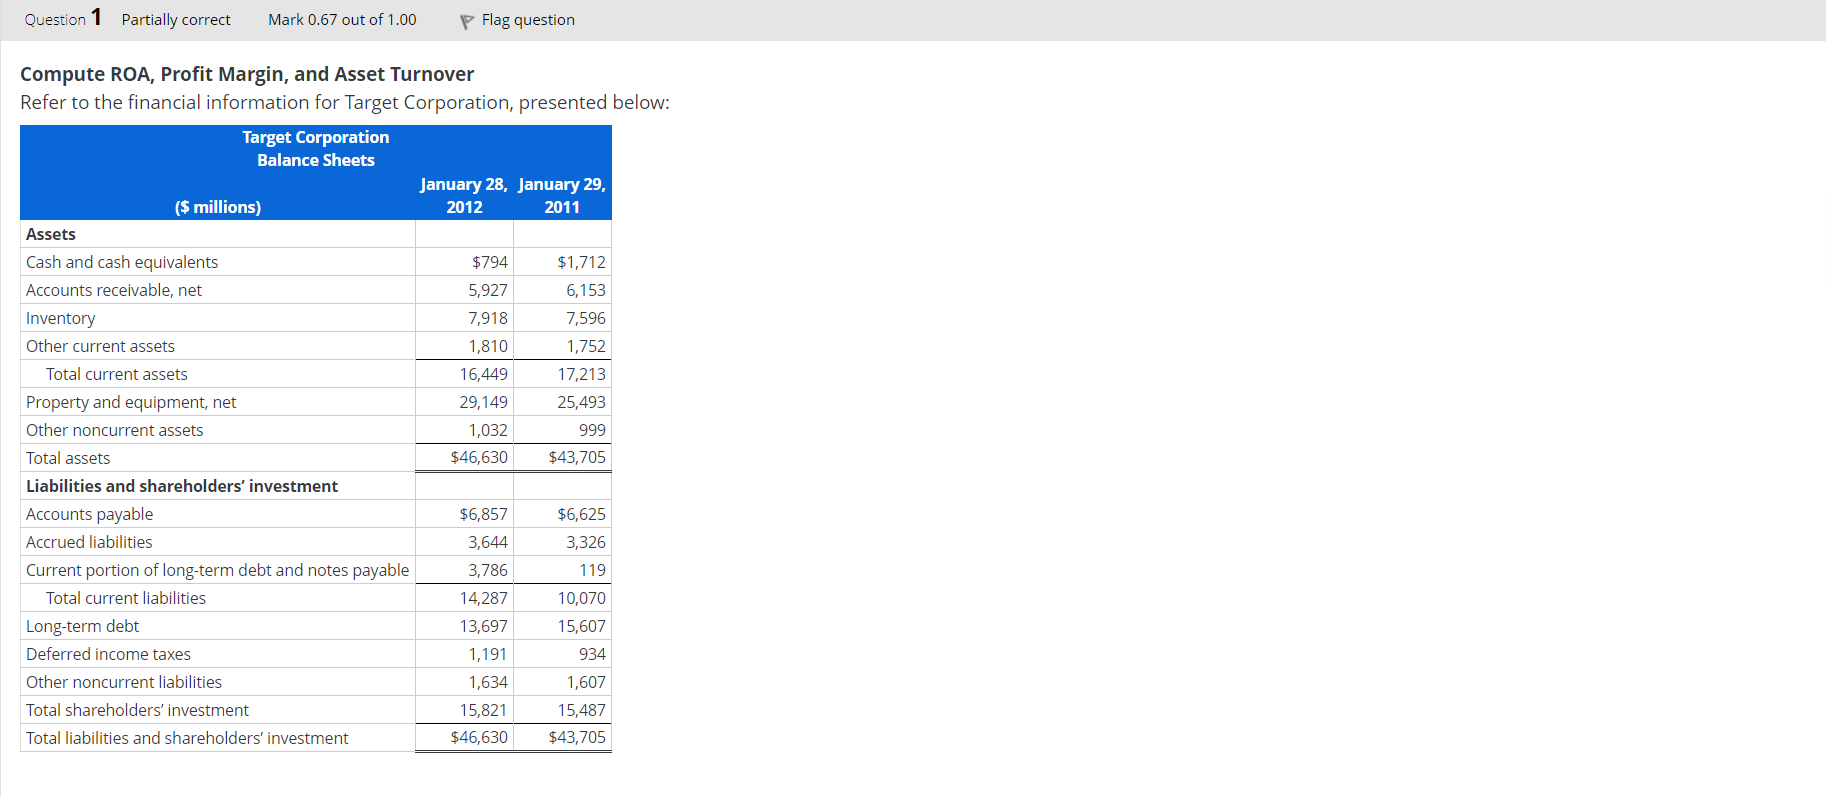Click the $43,705 total assets value
The height and width of the screenshot is (796, 1826).
[x=577, y=457]
